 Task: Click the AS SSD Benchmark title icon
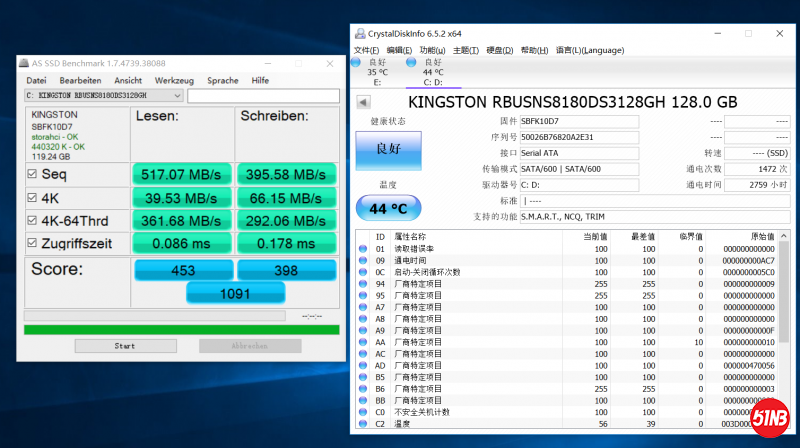click(x=23, y=62)
